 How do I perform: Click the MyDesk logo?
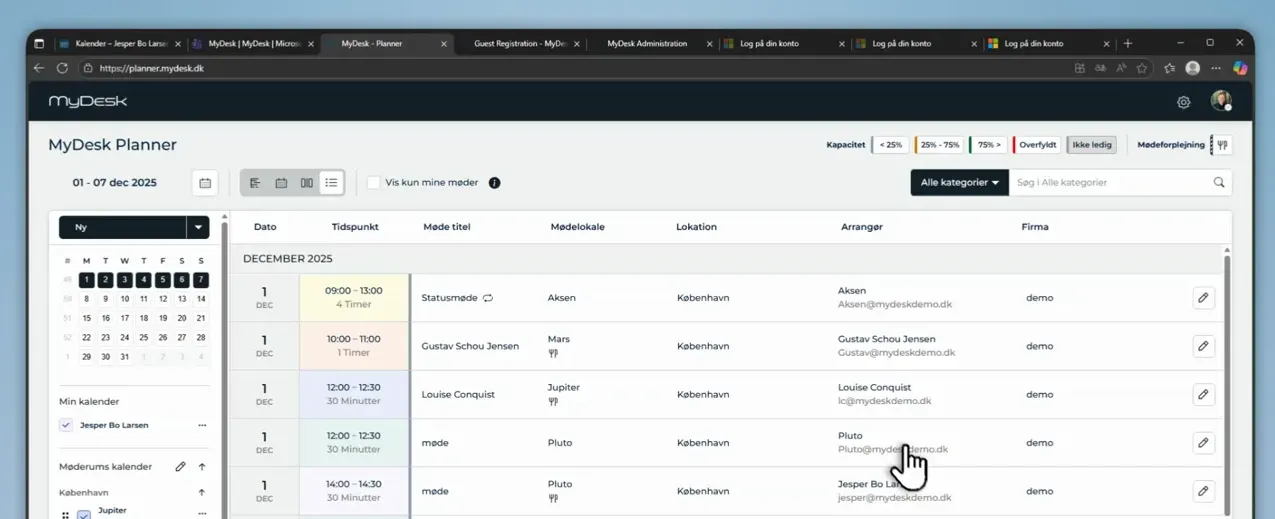(x=88, y=101)
